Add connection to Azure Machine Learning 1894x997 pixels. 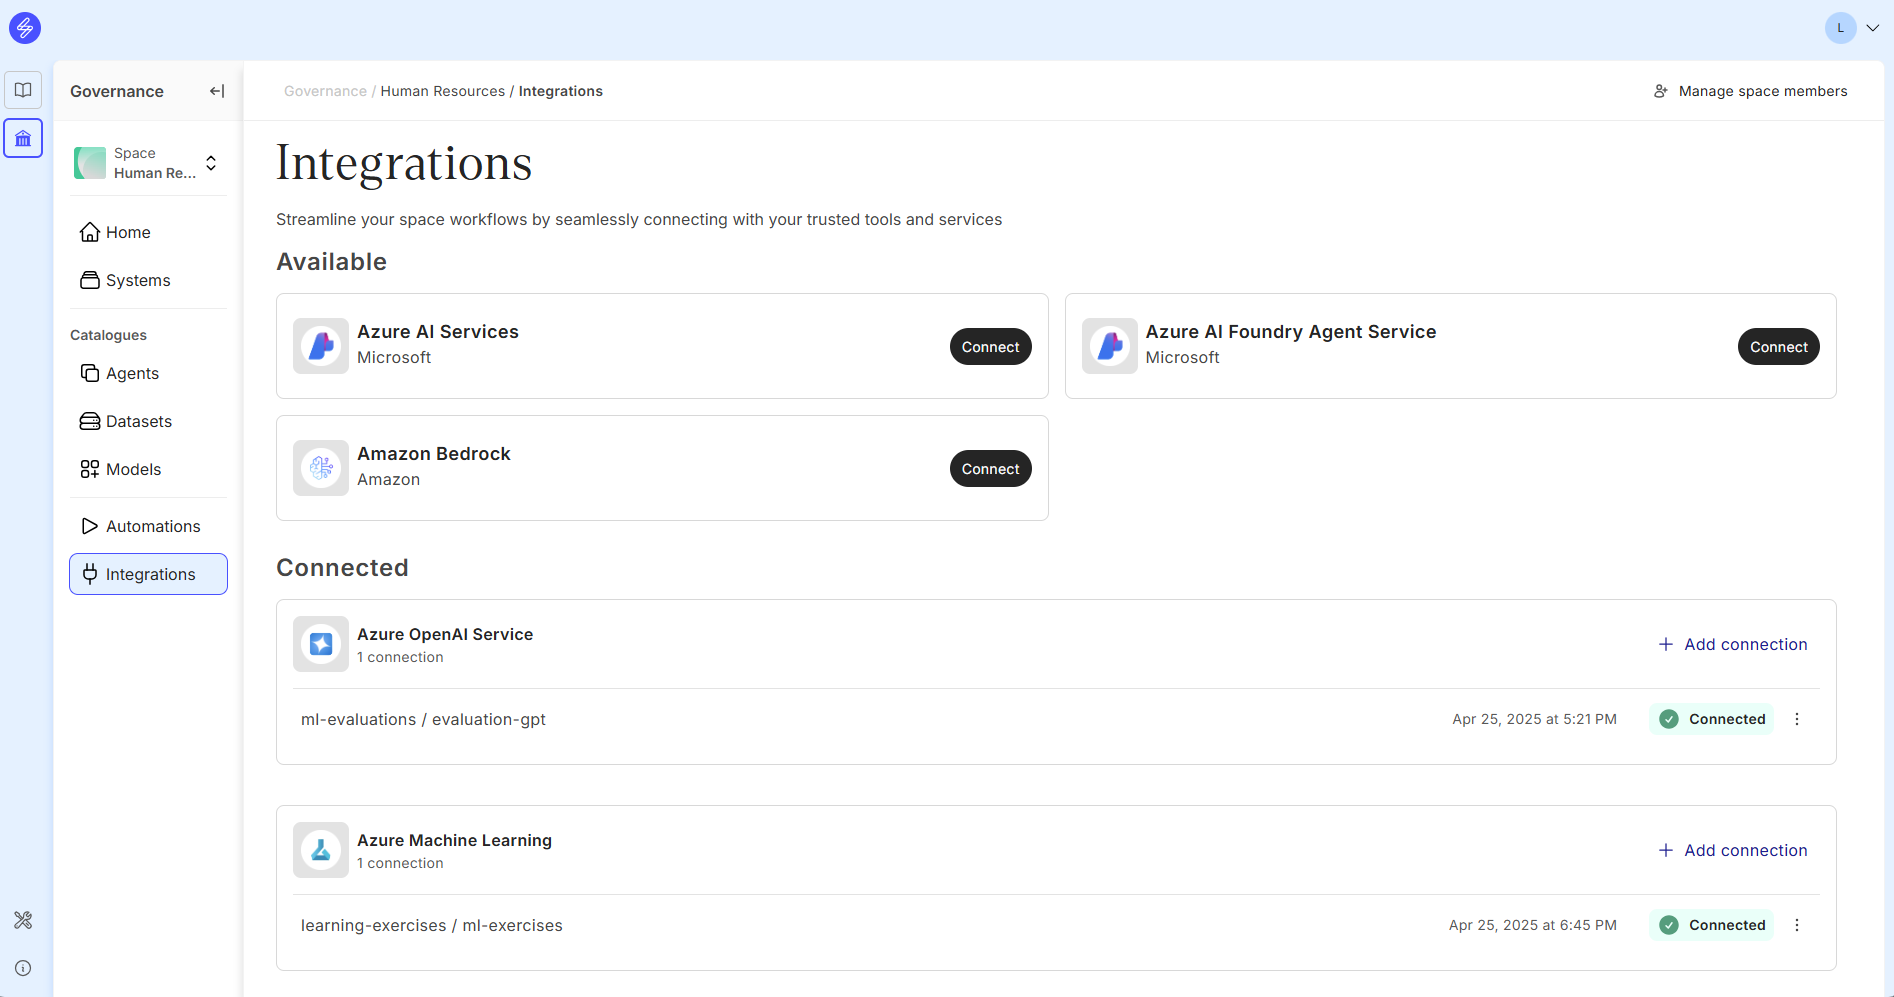coord(1733,850)
